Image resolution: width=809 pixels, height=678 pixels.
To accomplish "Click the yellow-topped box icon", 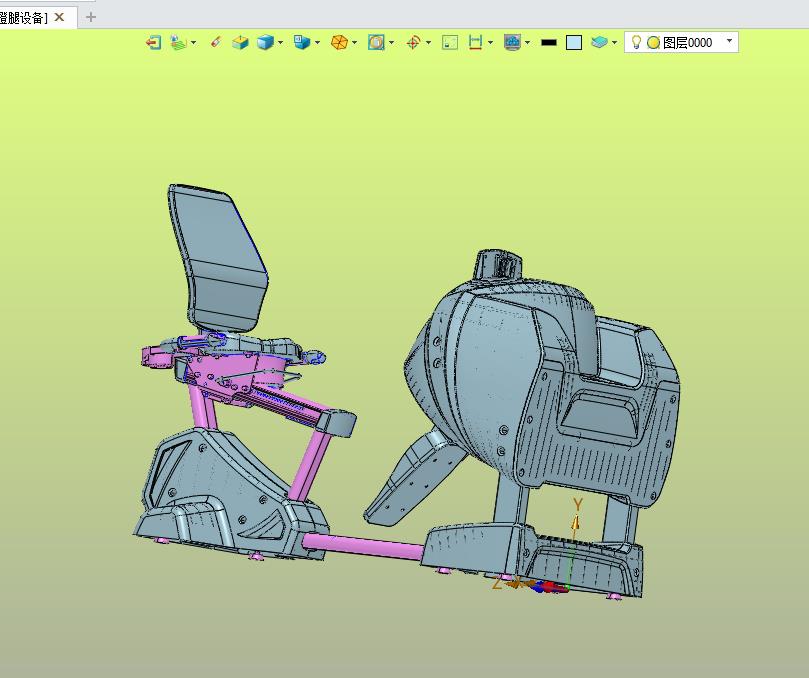I will 240,42.
